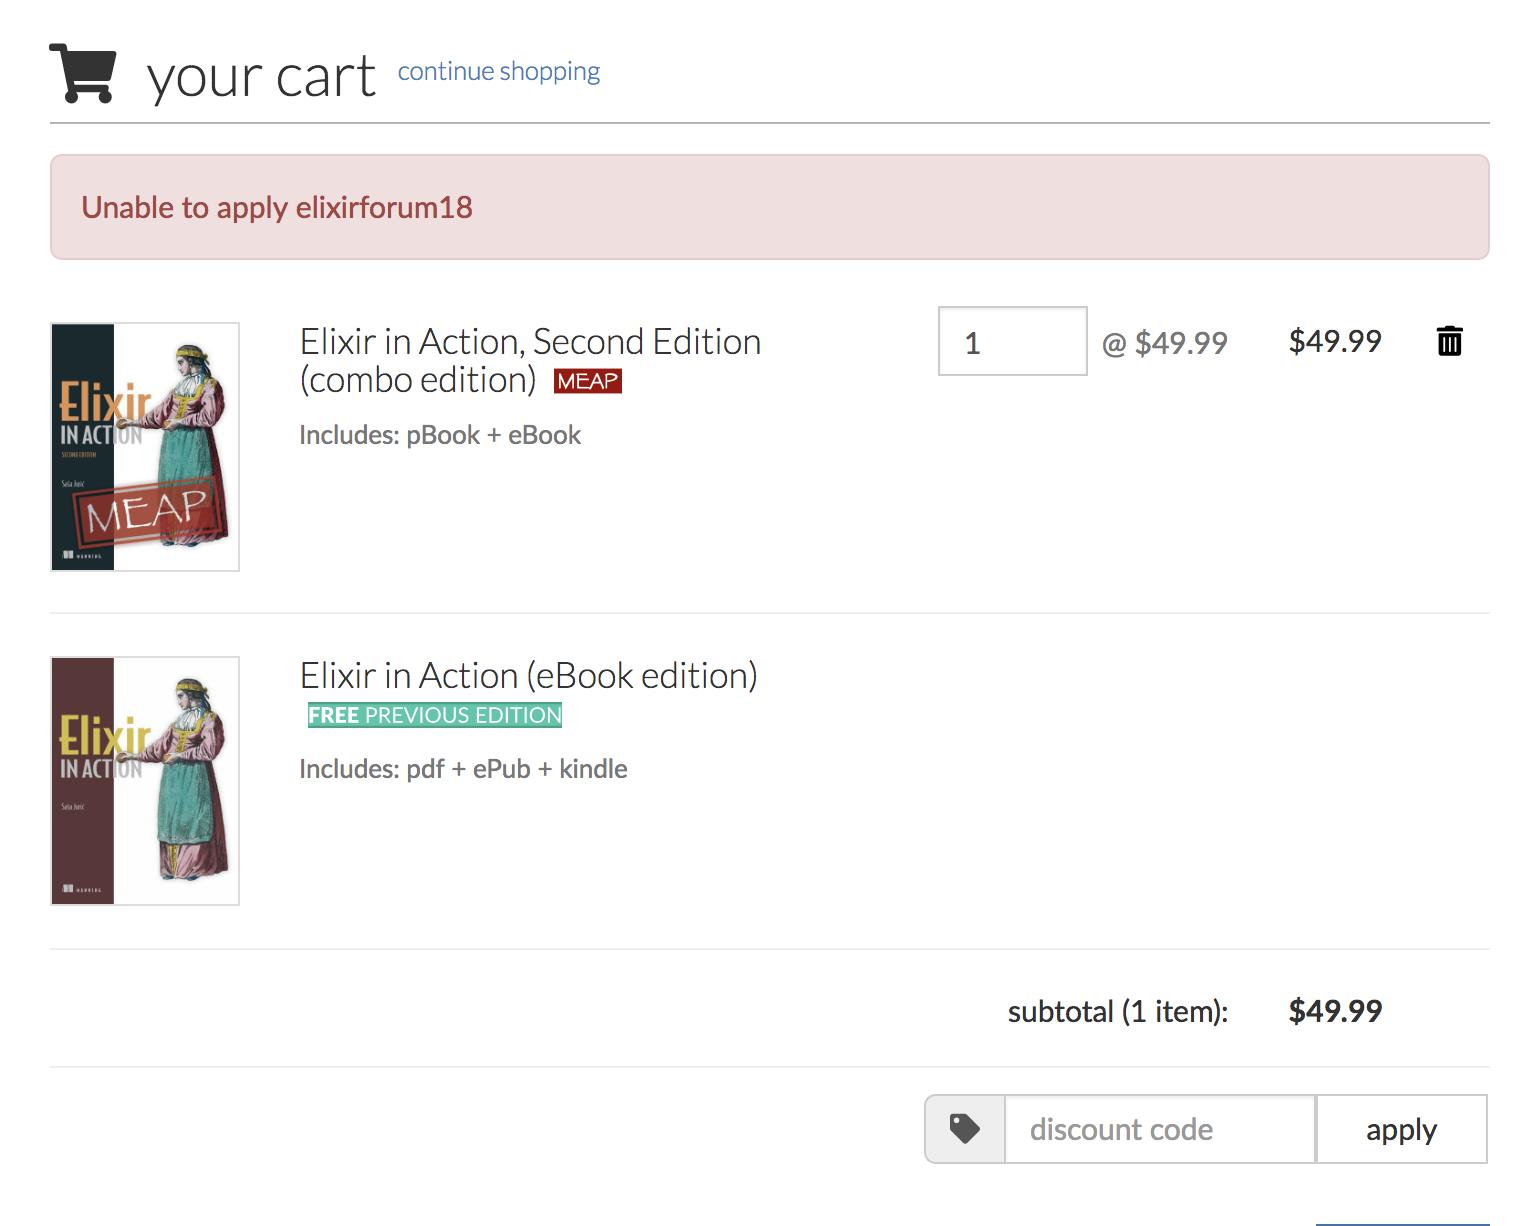
Task: Select the 'subtotal (1 item):' label
Action: coord(1118,1011)
